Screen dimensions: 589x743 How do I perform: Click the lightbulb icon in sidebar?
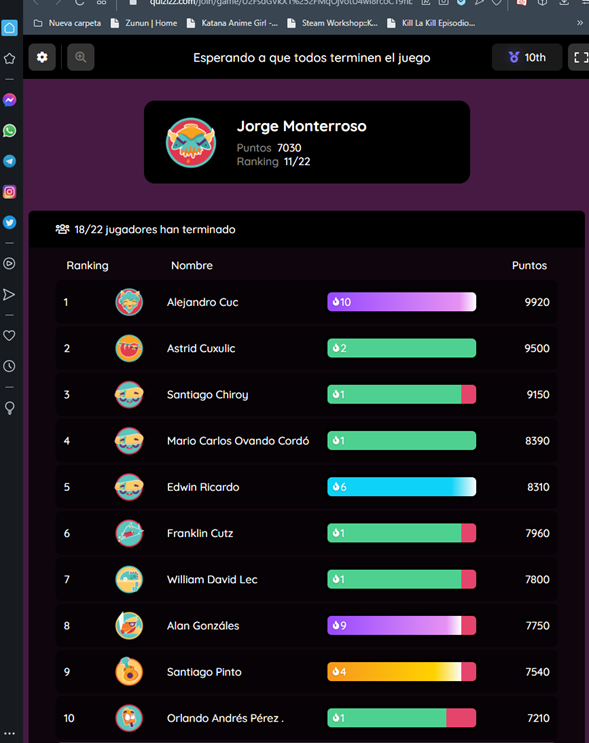(x=9, y=408)
